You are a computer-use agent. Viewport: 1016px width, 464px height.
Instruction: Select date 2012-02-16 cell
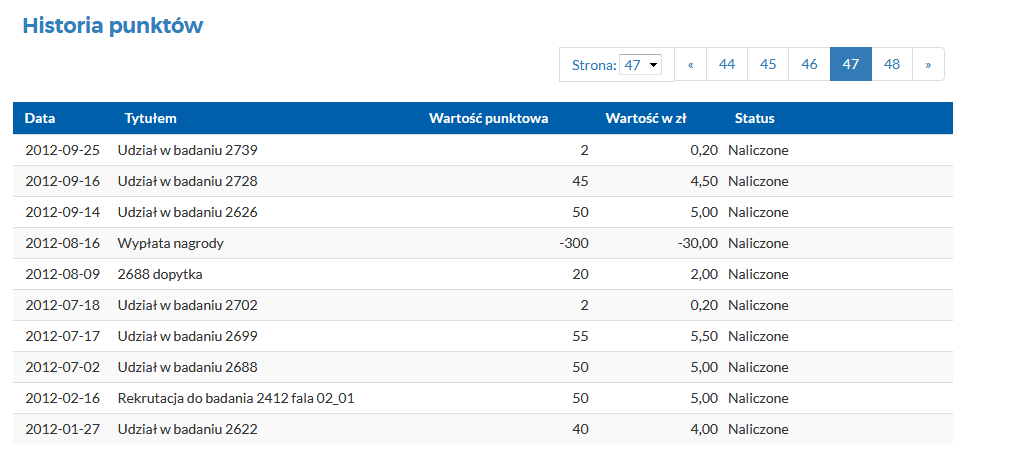click(x=63, y=399)
